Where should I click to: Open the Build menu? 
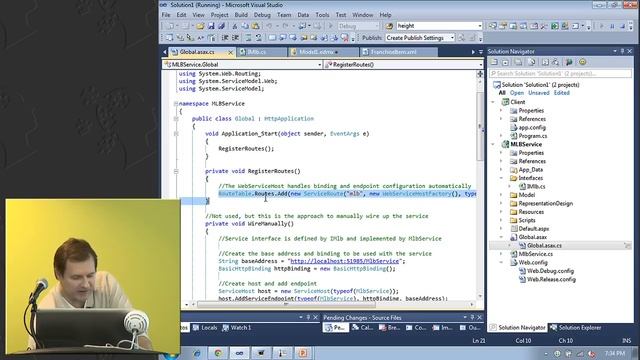[241, 15]
